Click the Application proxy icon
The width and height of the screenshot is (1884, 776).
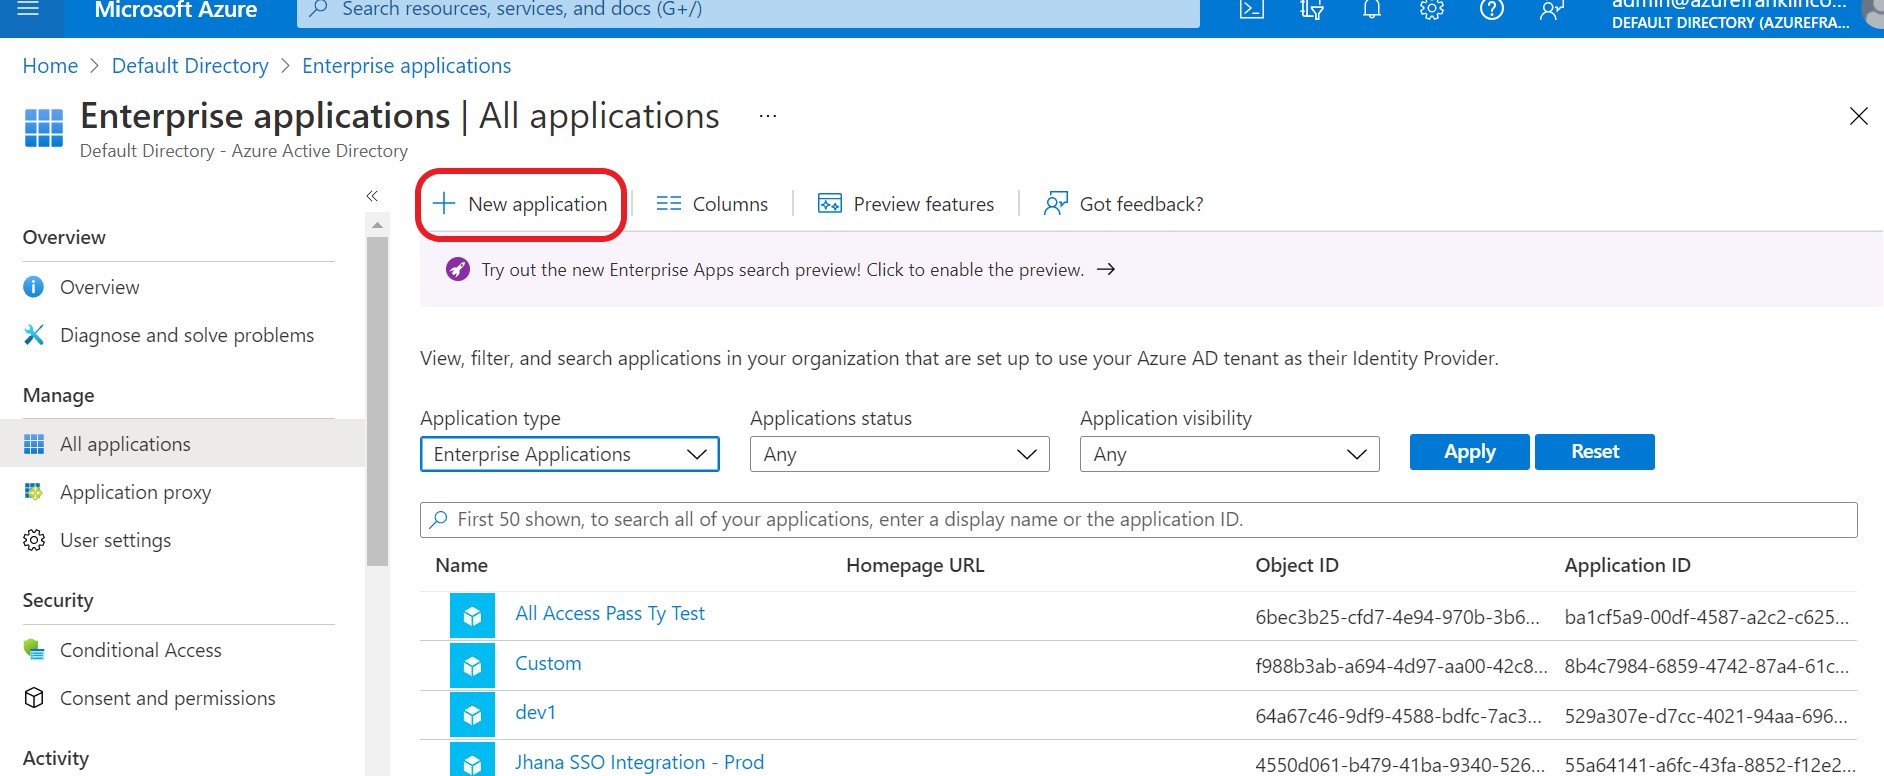click(34, 492)
